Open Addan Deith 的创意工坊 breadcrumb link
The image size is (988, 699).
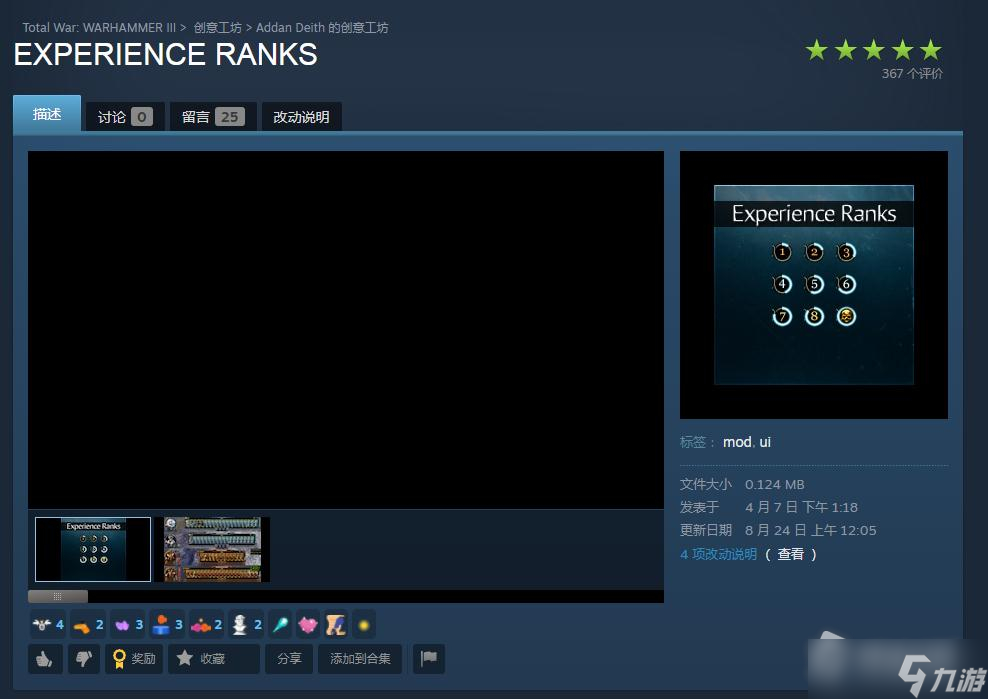click(322, 28)
